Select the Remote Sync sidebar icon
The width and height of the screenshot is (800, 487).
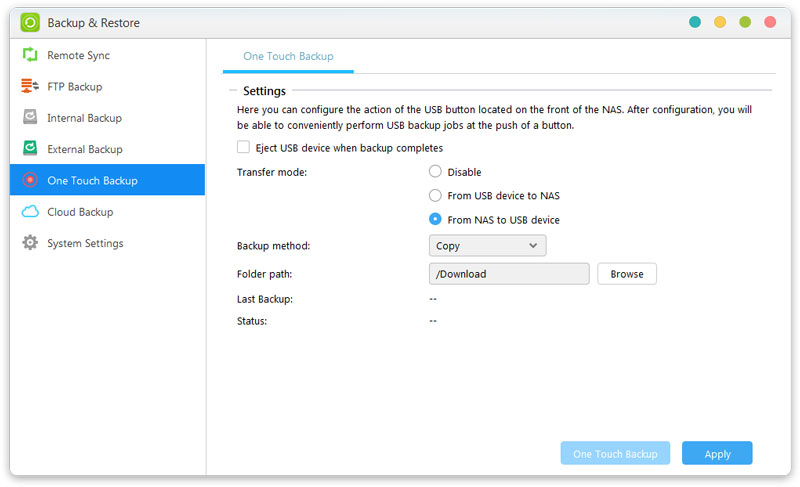30,56
